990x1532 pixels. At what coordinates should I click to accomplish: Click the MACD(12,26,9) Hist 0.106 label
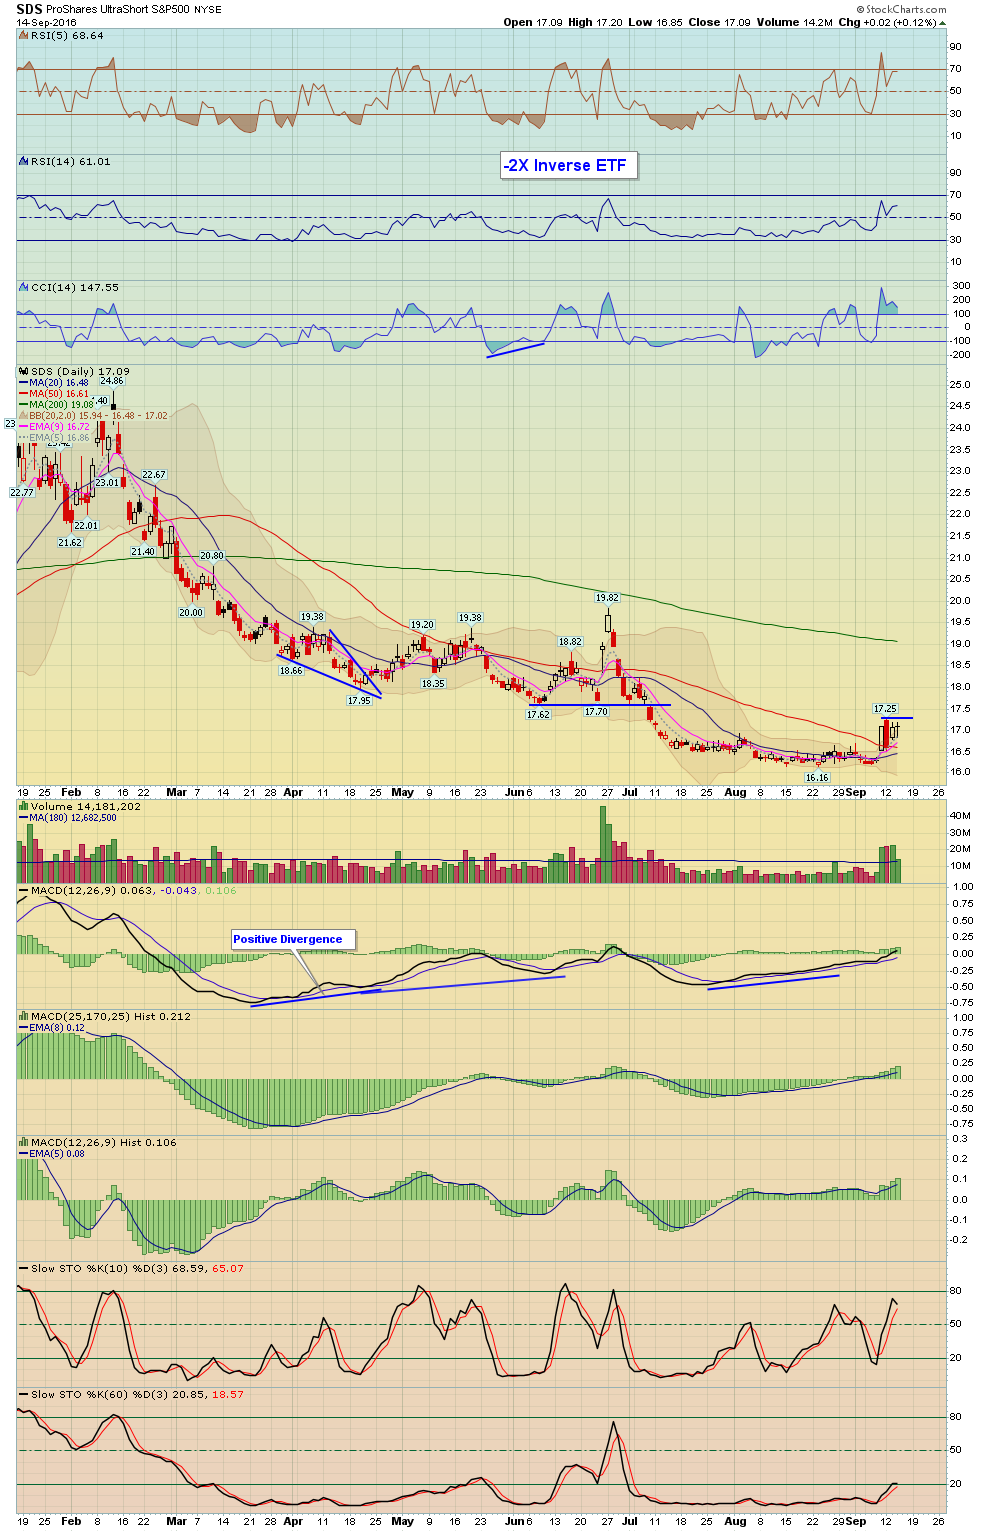104,1142
